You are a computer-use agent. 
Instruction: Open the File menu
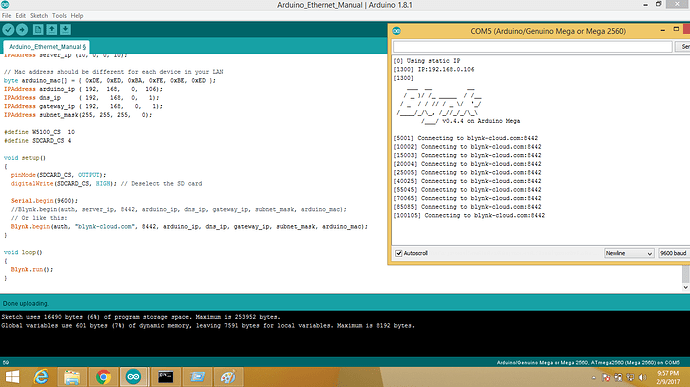7,15
